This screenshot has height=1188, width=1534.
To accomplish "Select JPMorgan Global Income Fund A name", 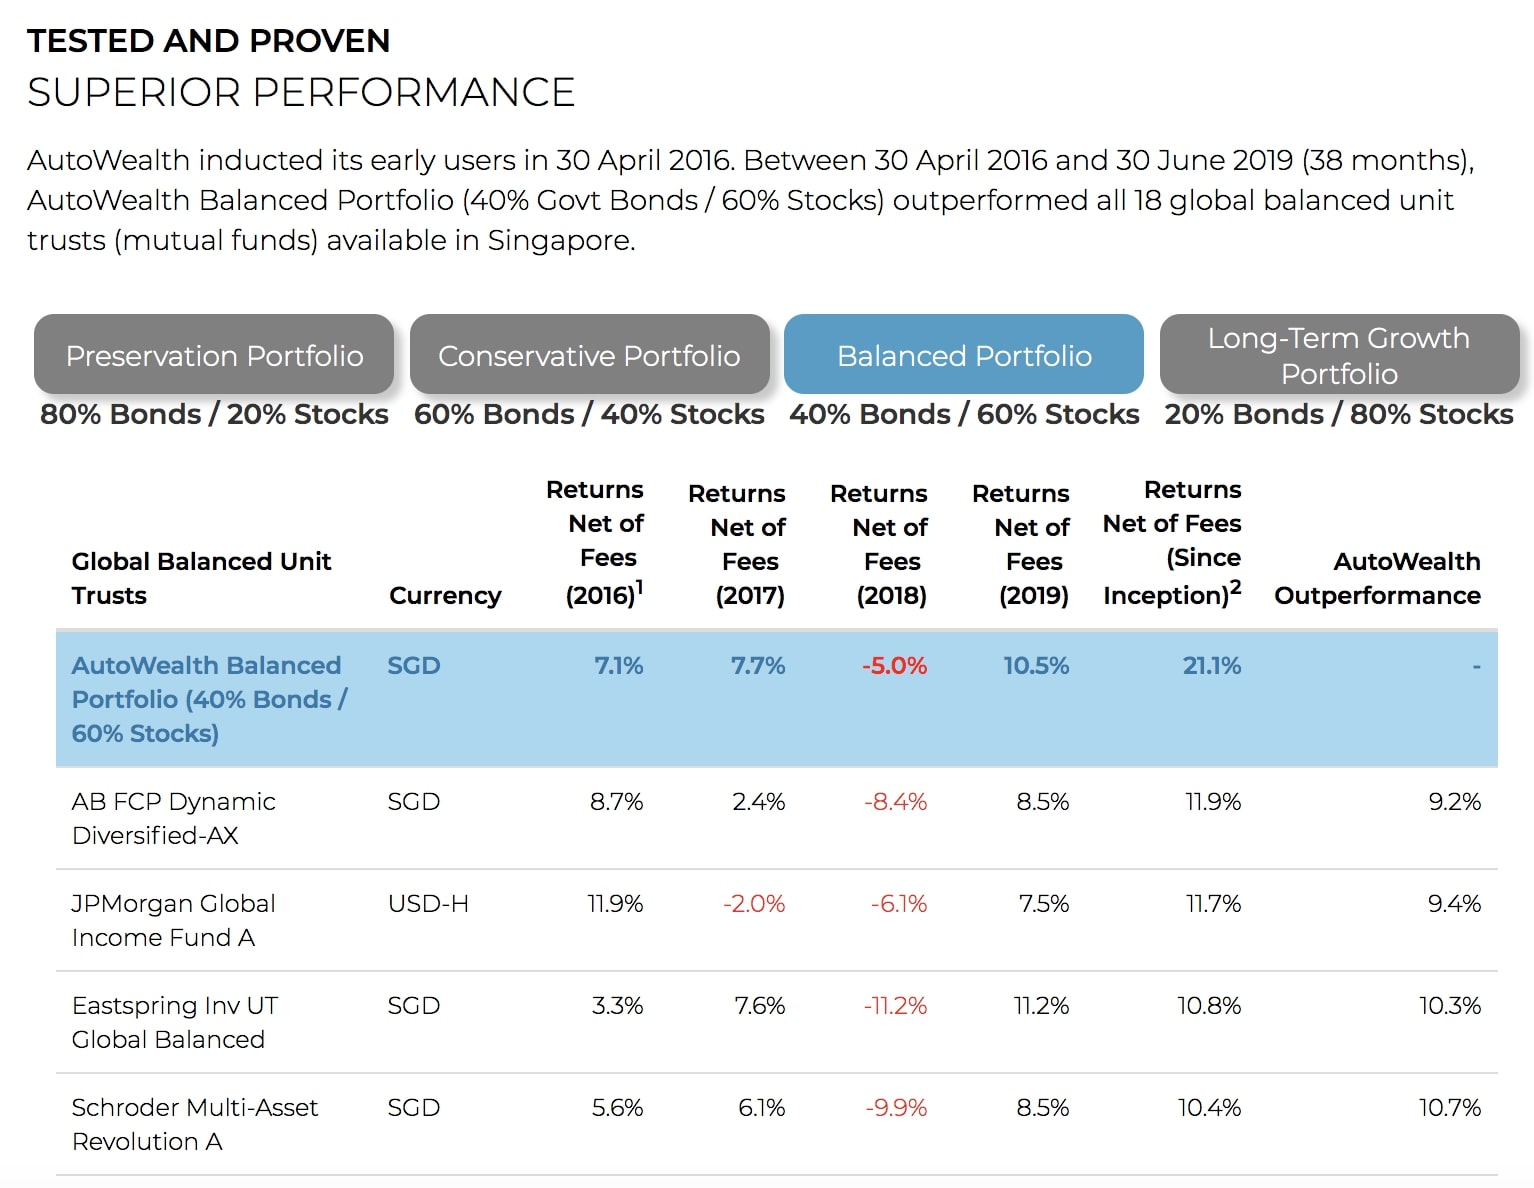I will click(173, 920).
